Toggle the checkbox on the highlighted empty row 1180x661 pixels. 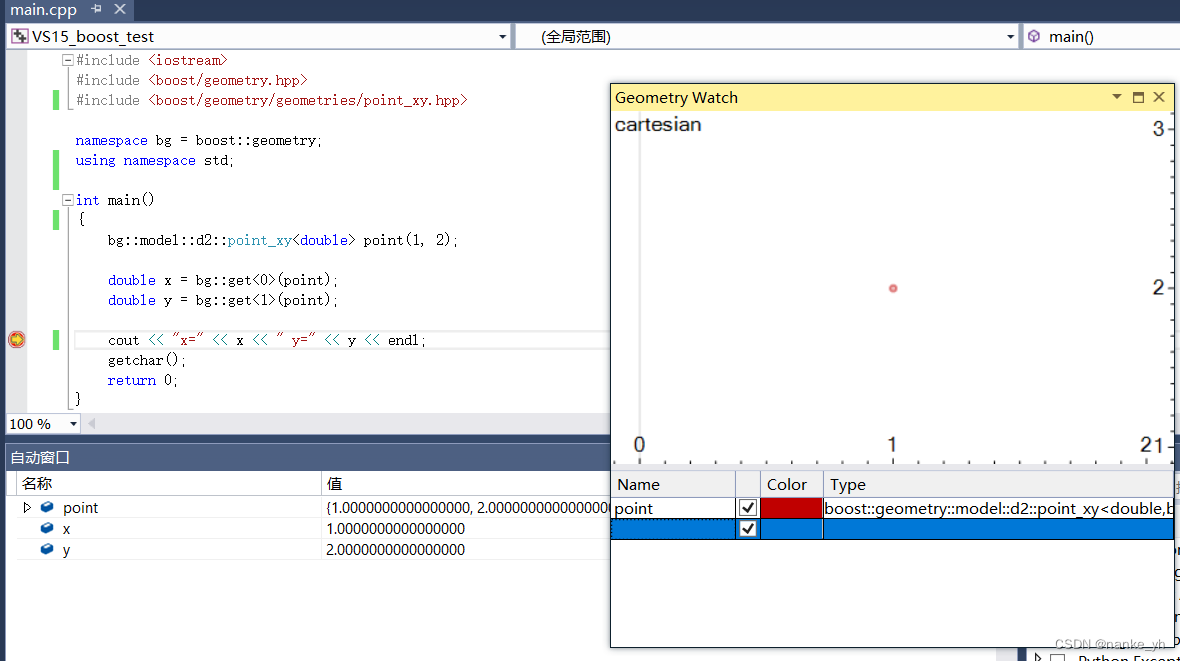[746, 528]
